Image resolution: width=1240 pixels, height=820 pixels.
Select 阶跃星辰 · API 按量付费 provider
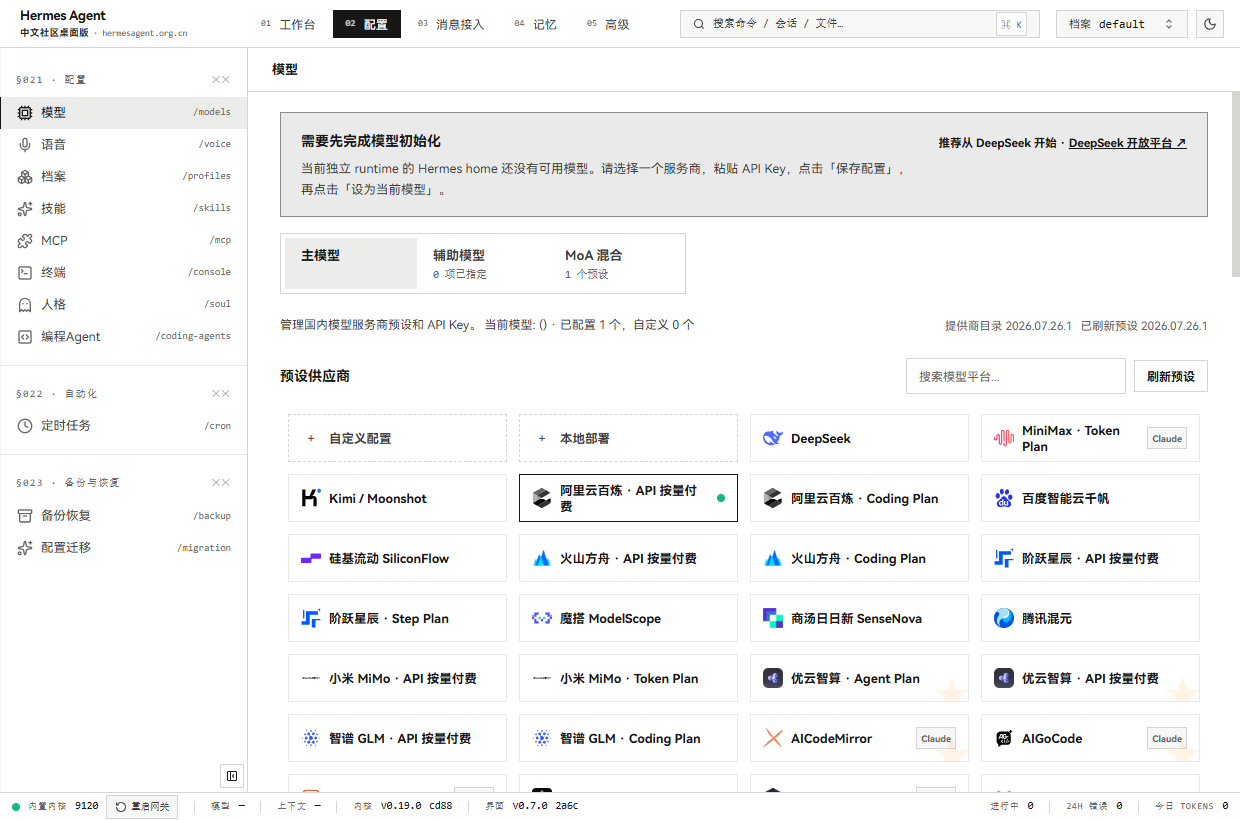click(1090, 558)
